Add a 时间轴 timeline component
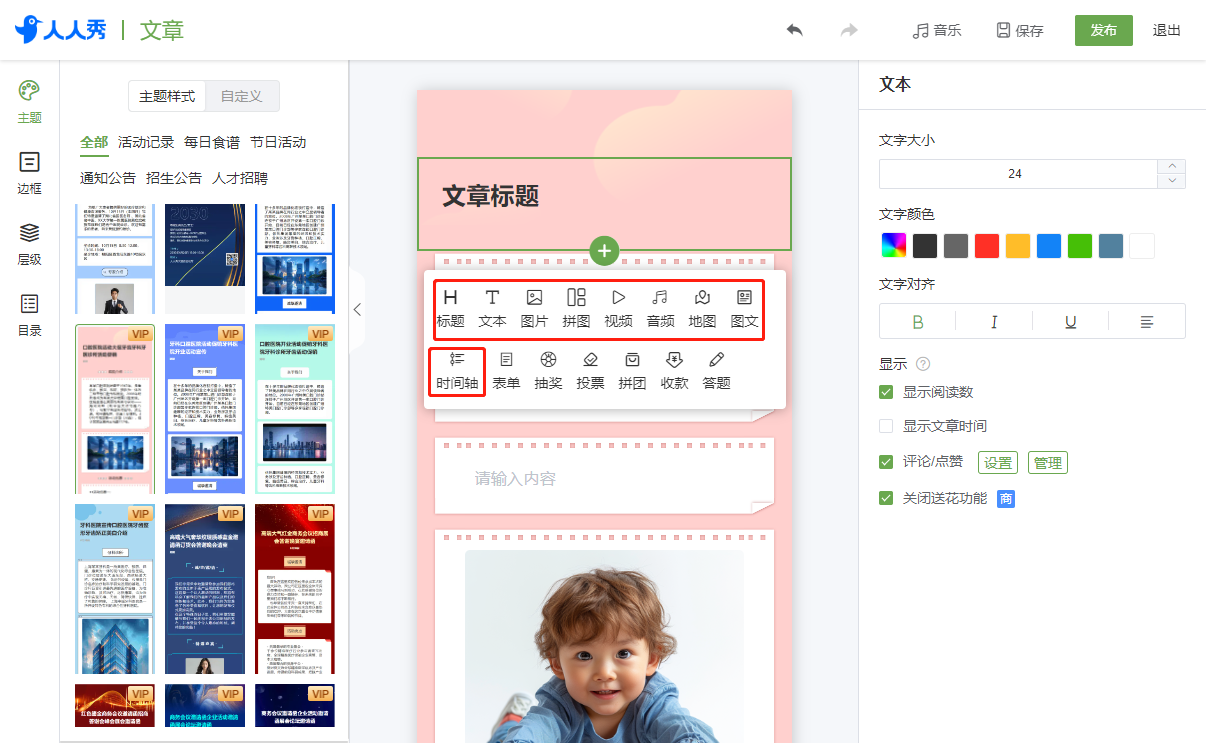 [457, 370]
